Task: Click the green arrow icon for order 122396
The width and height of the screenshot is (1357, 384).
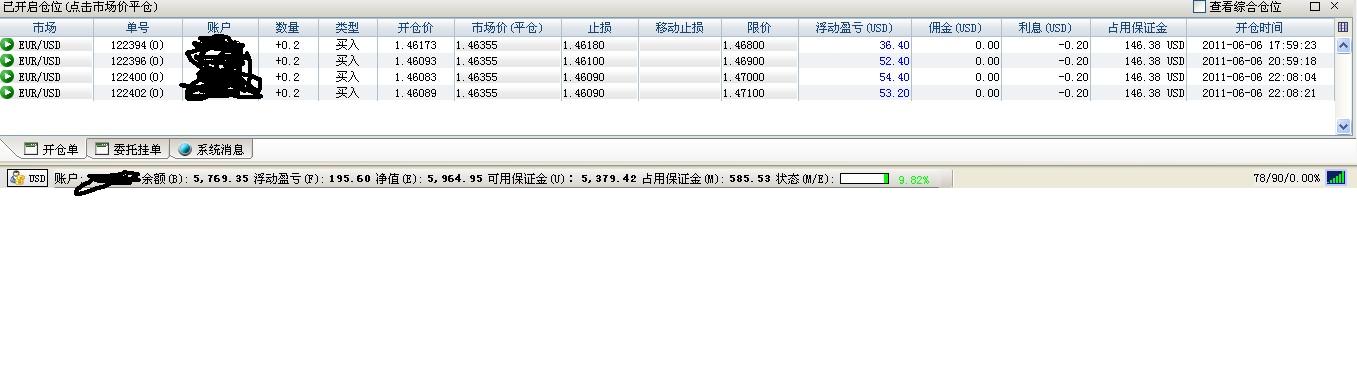Action: [x=8, y=61]
